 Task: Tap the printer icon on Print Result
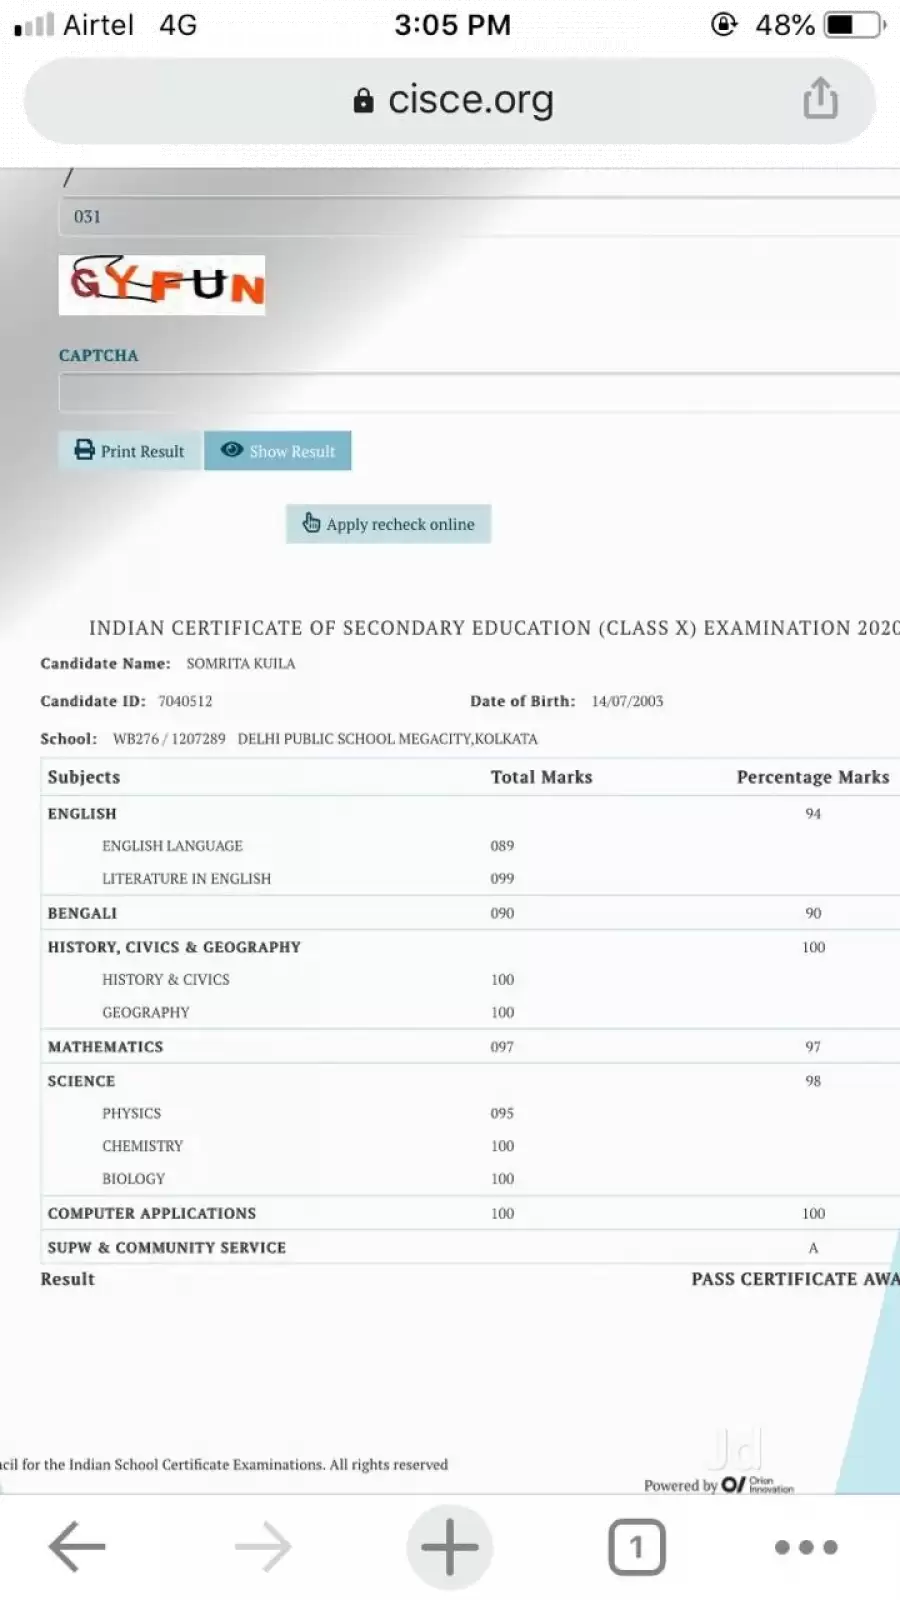(x=85, y=451)
